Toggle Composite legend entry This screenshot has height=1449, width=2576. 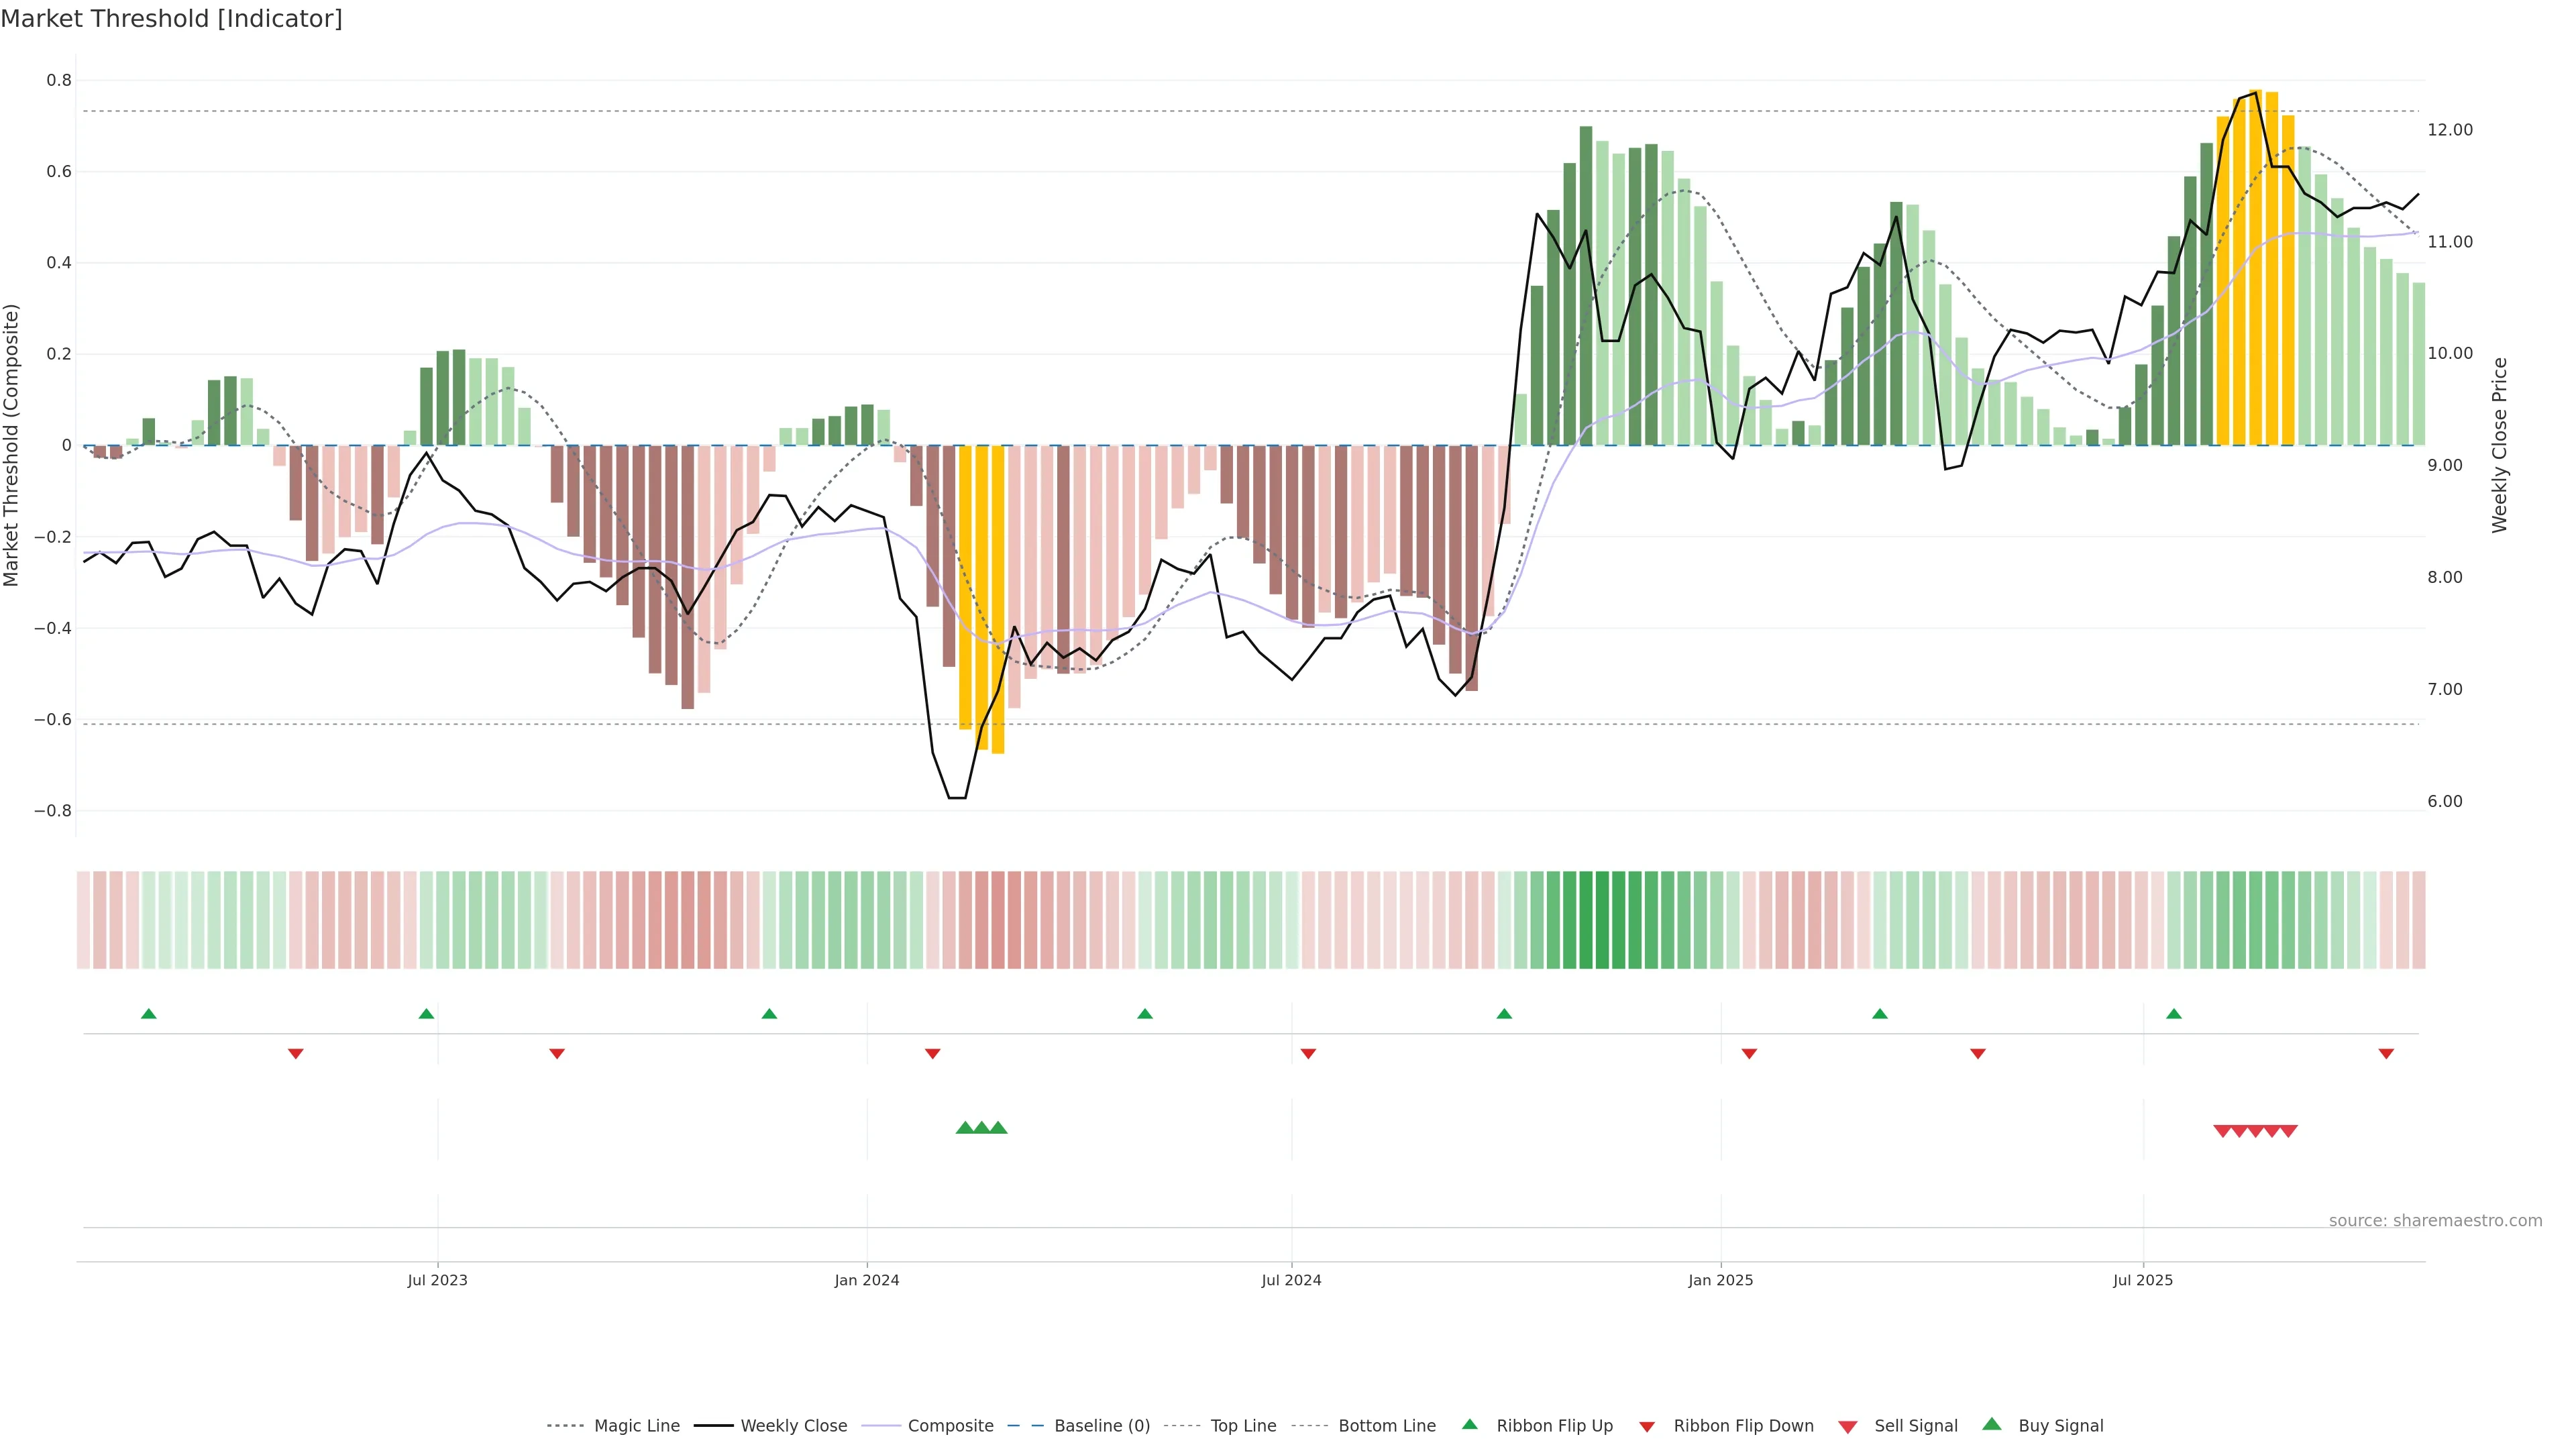tap(950, 1425)
